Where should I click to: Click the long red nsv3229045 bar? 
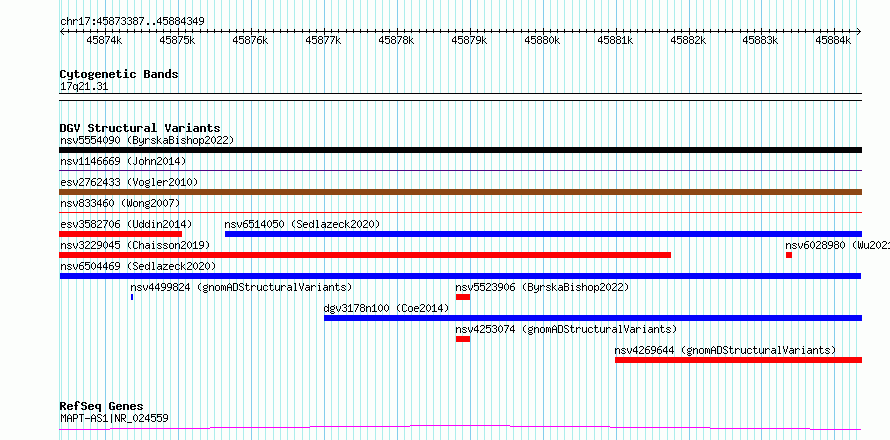[365, 255]
